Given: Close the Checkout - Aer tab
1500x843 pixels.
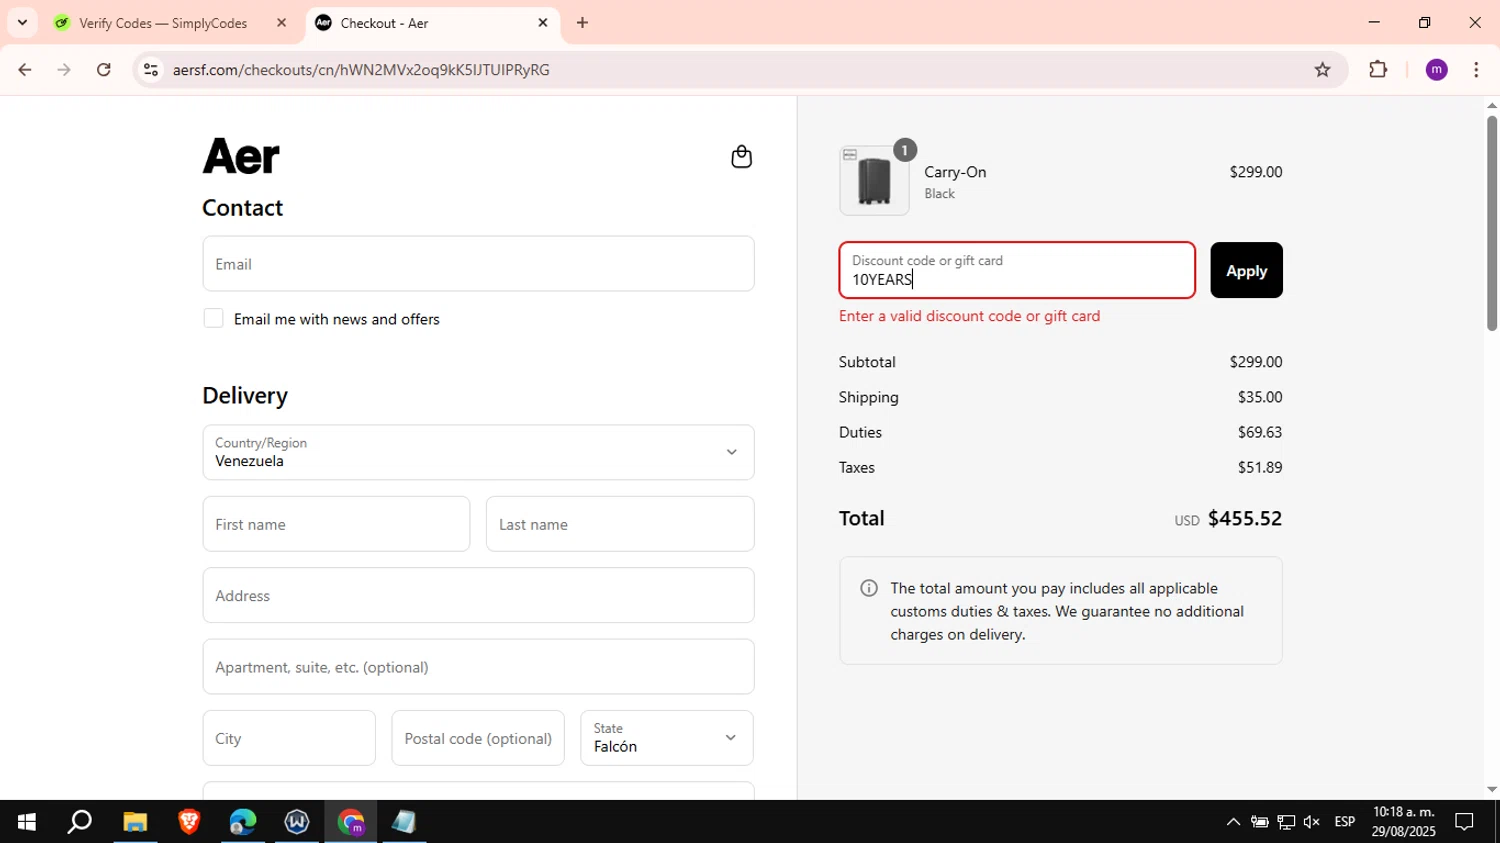Looking at the screenshot, I should (543, 23).
